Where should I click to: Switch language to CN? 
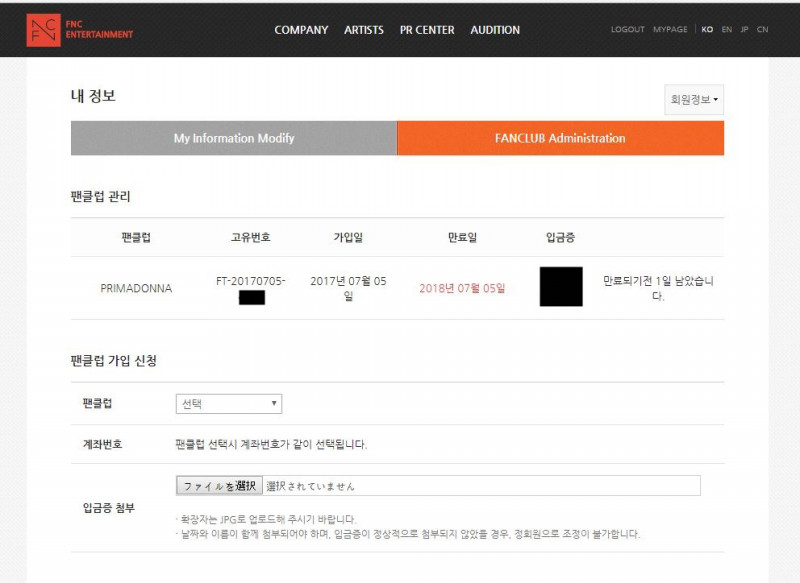762,30
